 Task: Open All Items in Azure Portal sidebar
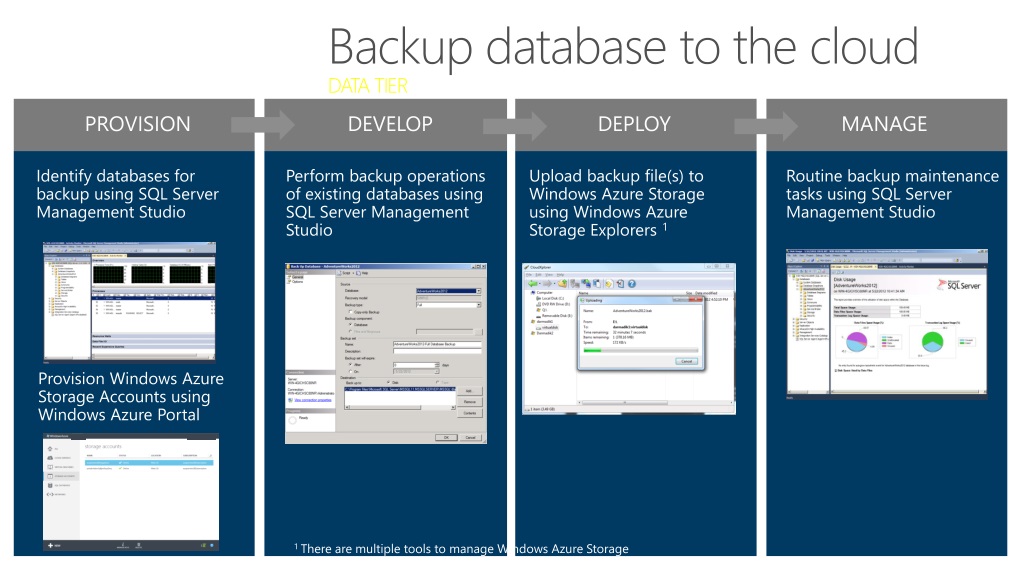point(52,449)
